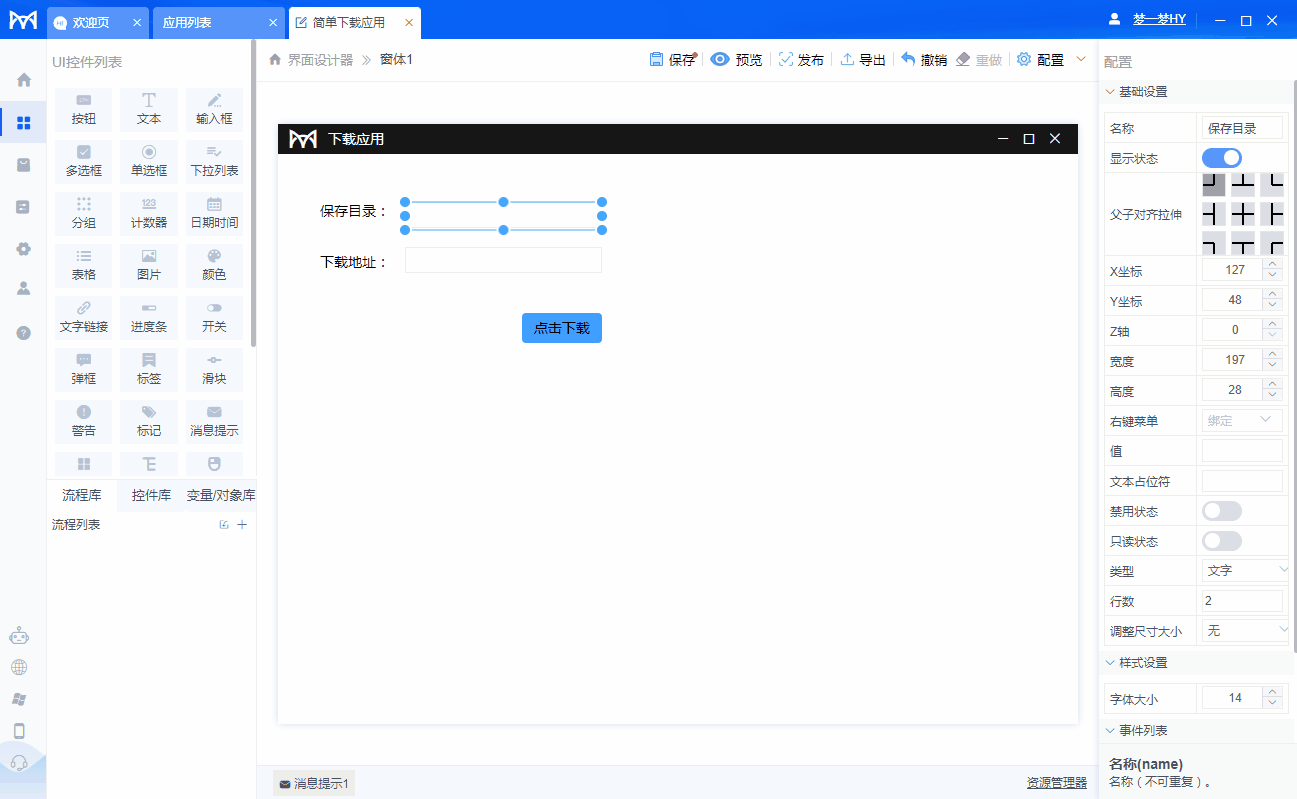This screenshot has height=799, width=1297.
Task: Add a 进度条 progress bar control
Action: click(x=149, y=317)
